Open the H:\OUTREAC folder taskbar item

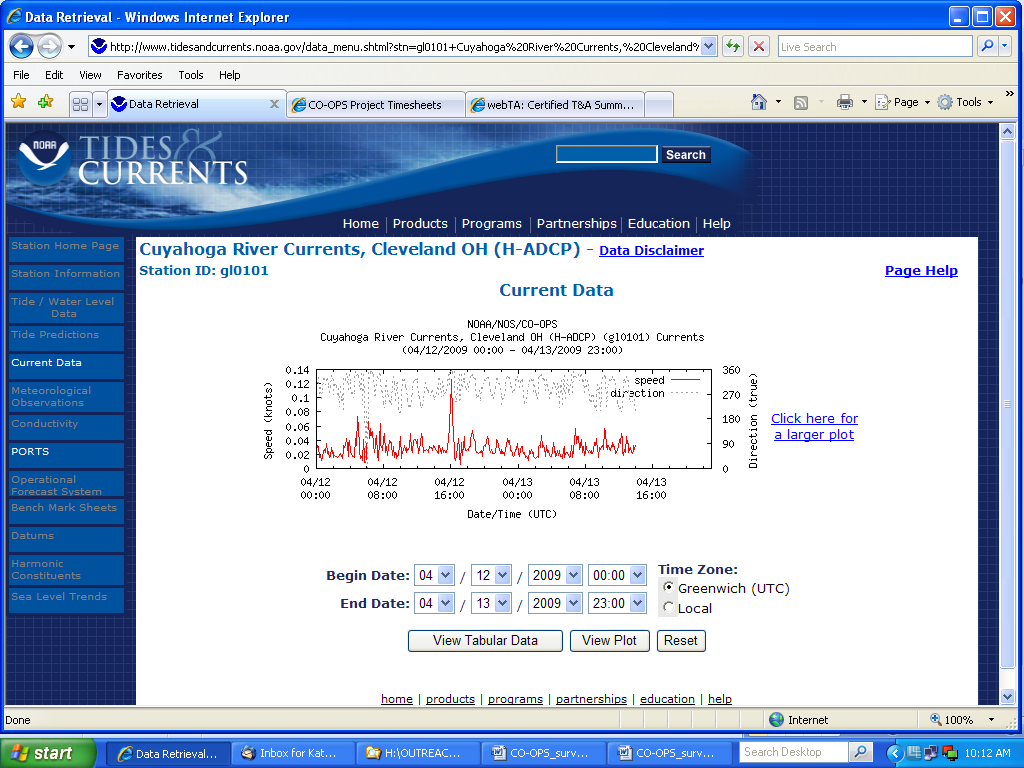point(419,753)
